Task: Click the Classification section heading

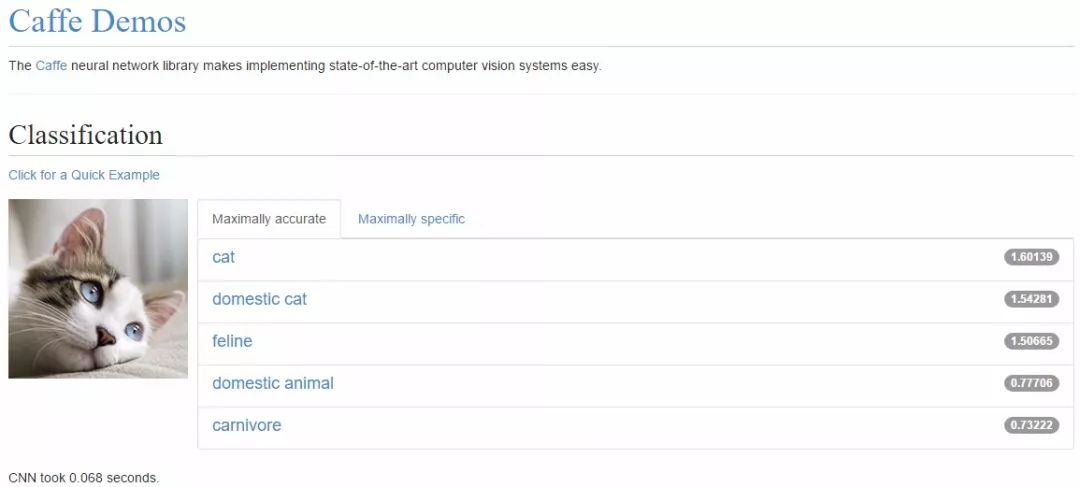Action: pyautogui.click(x=85, y=135)
